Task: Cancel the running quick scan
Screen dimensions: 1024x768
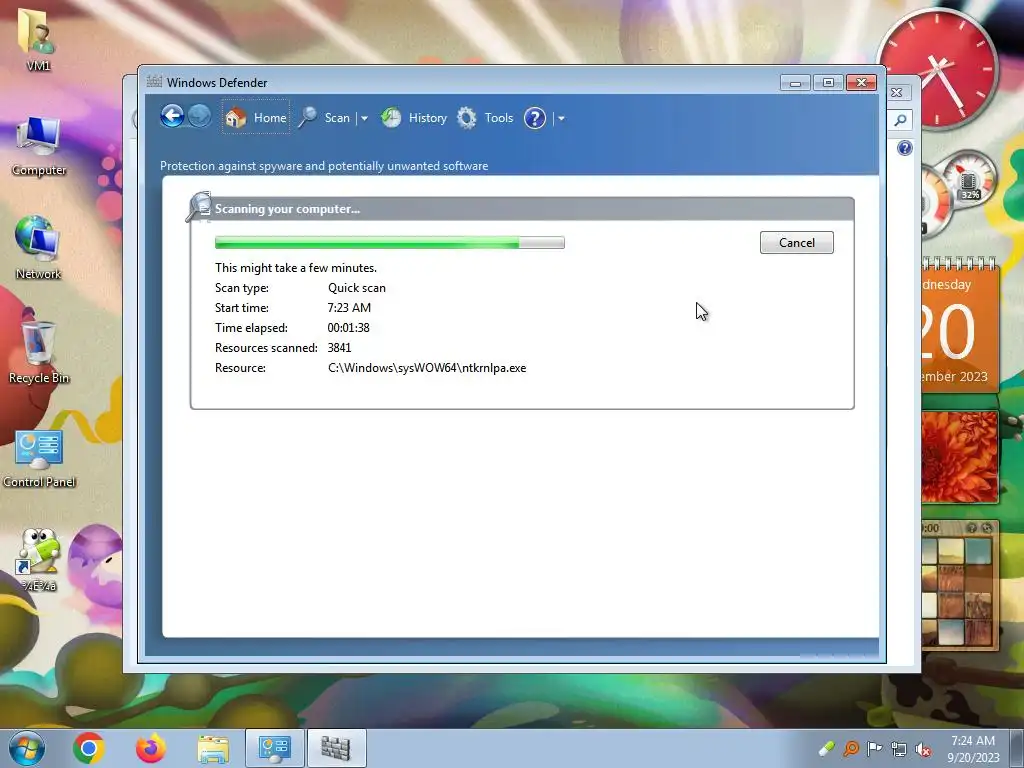Action: click(797, 242)
